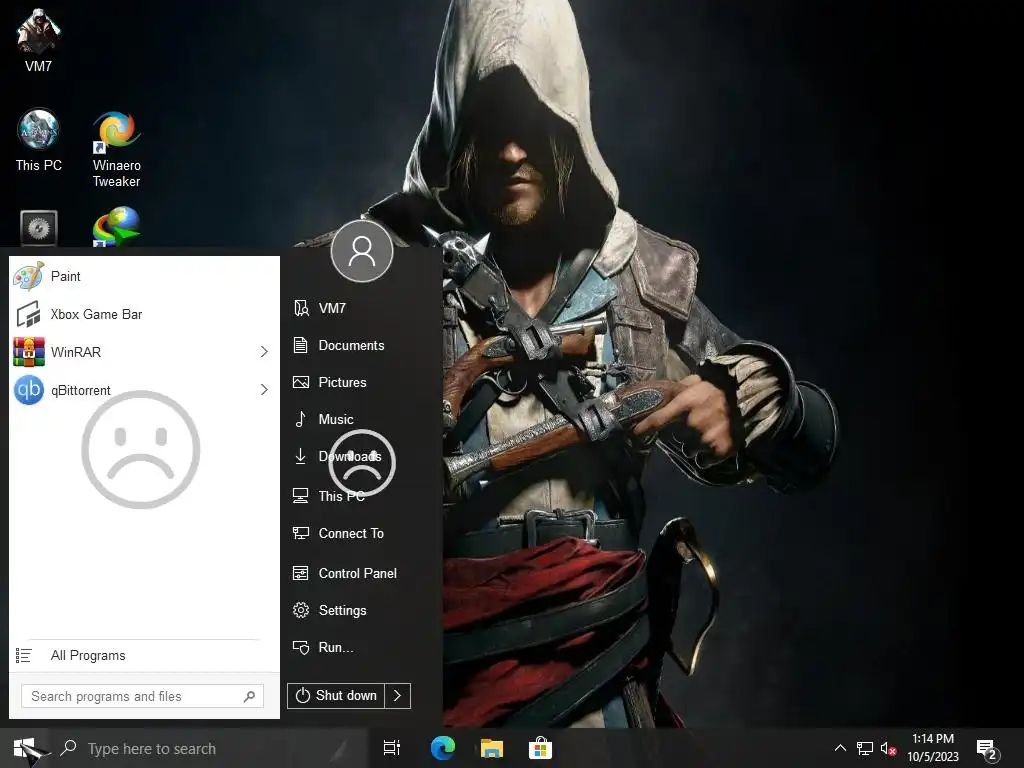Select the This PC desktop icon
The height and width of the screenshot is (768, 1024).
[39, 140]
